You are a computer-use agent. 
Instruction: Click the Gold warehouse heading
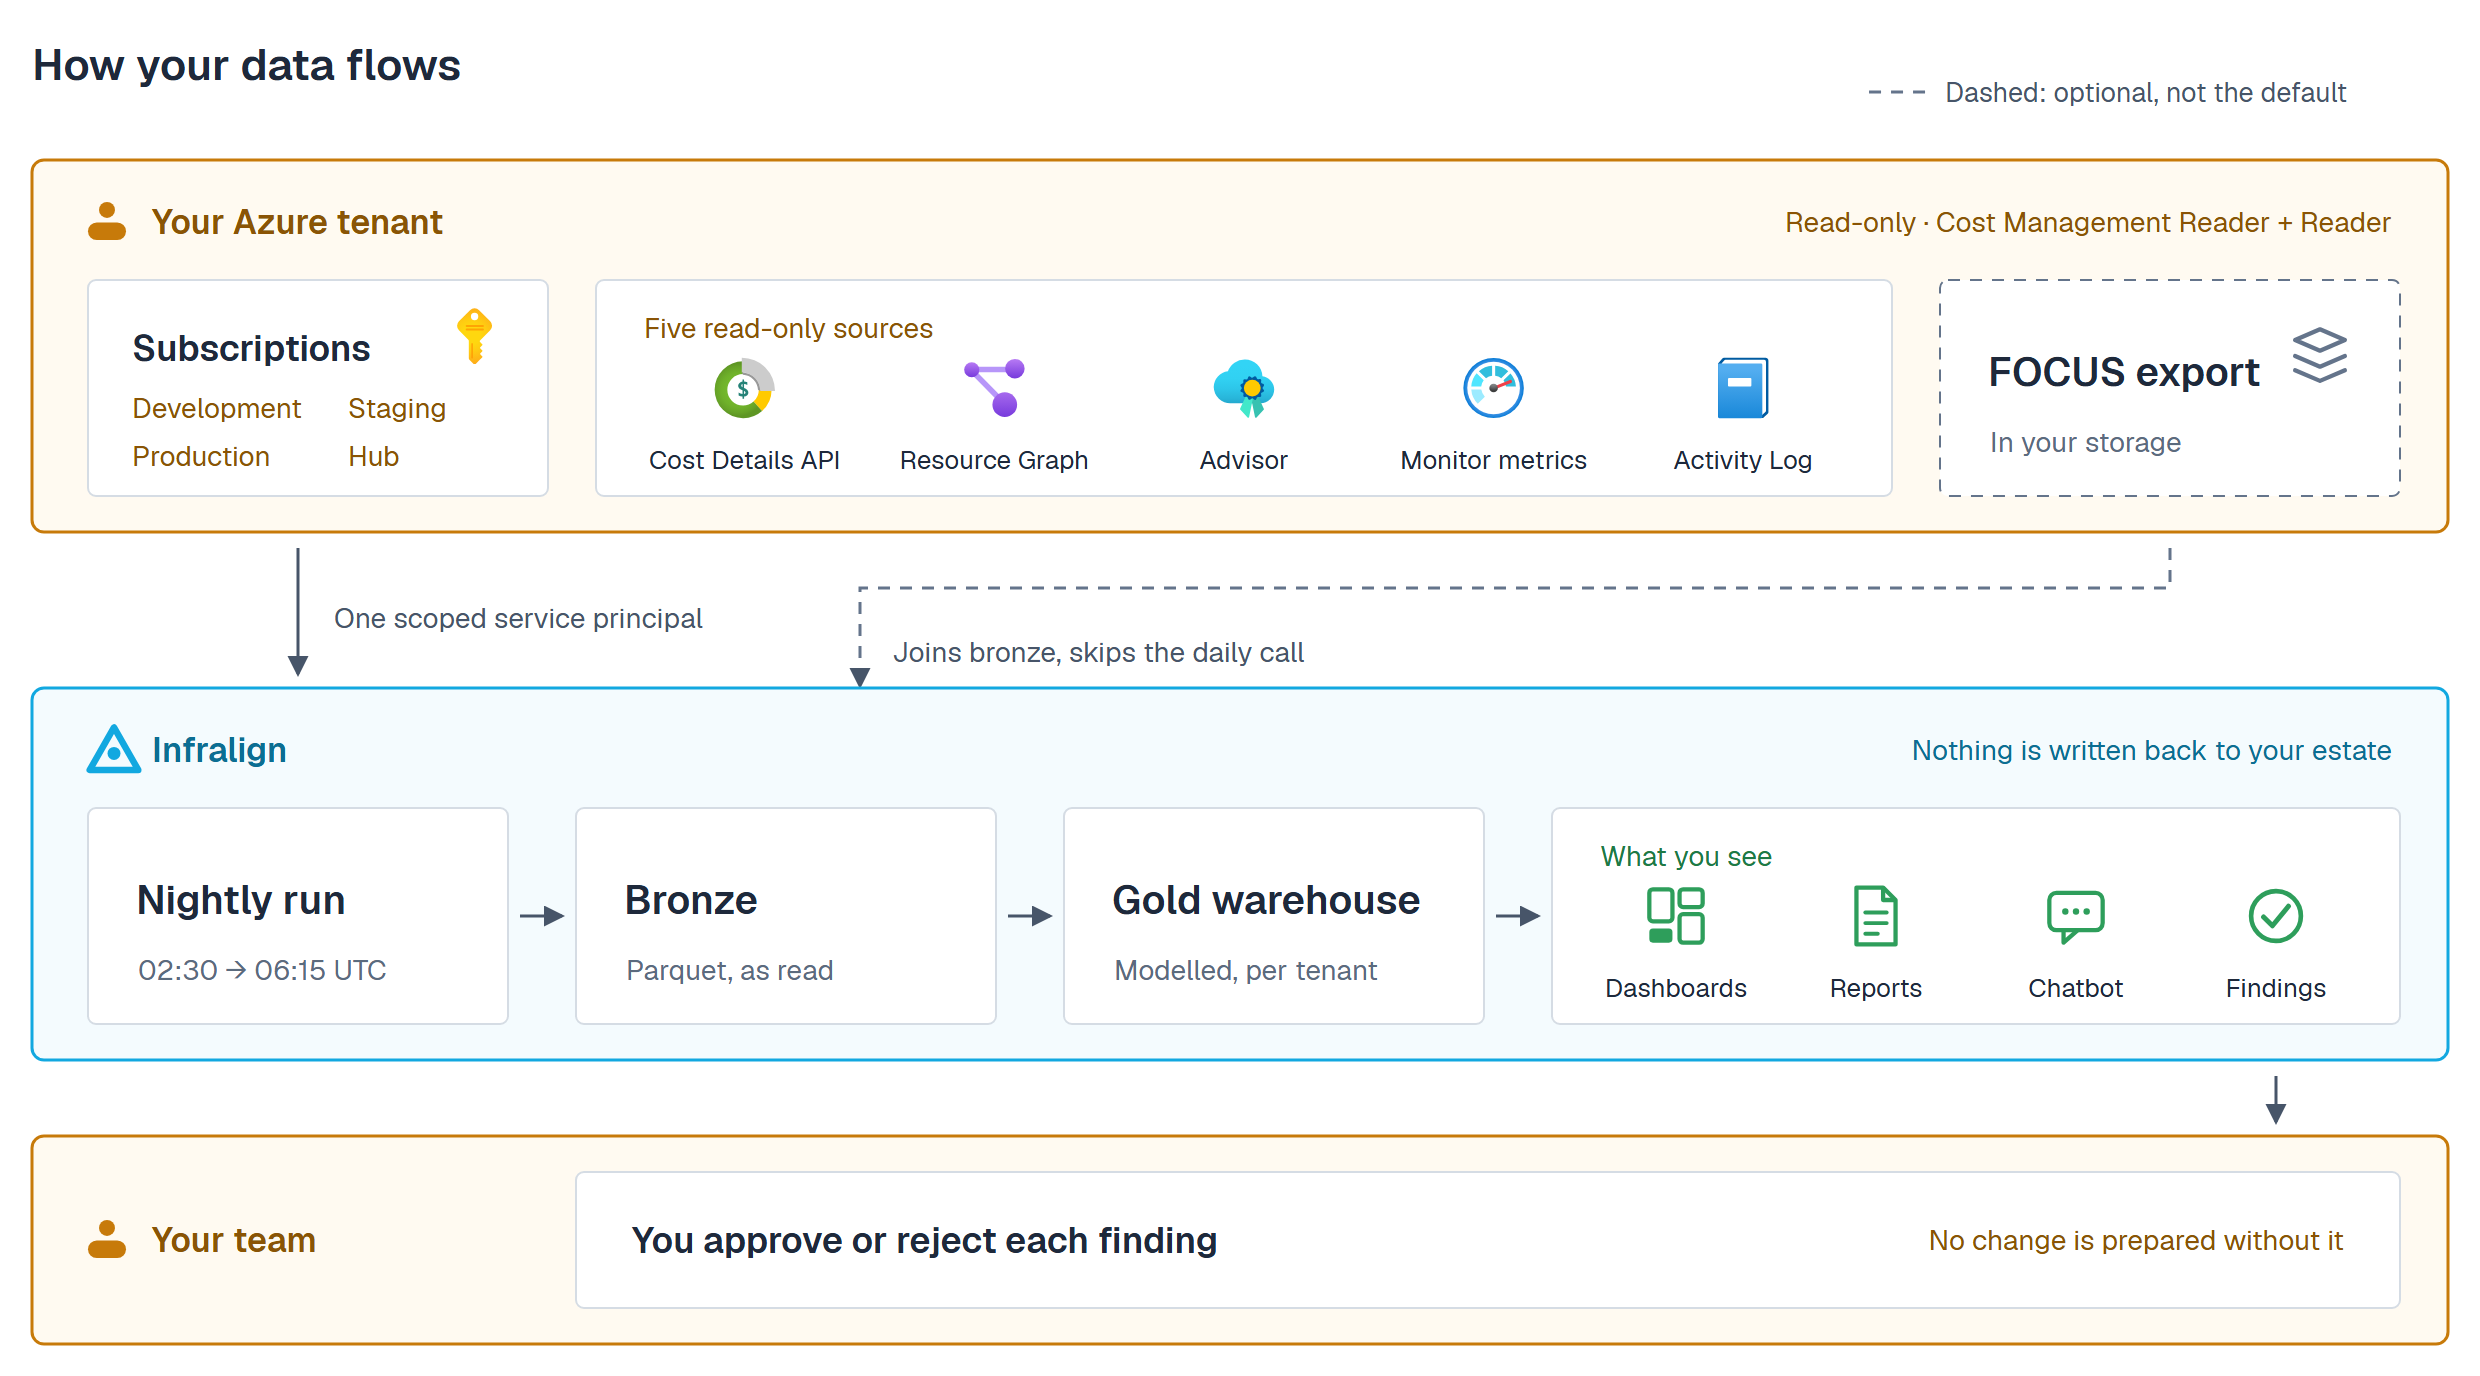(1266, 900)
